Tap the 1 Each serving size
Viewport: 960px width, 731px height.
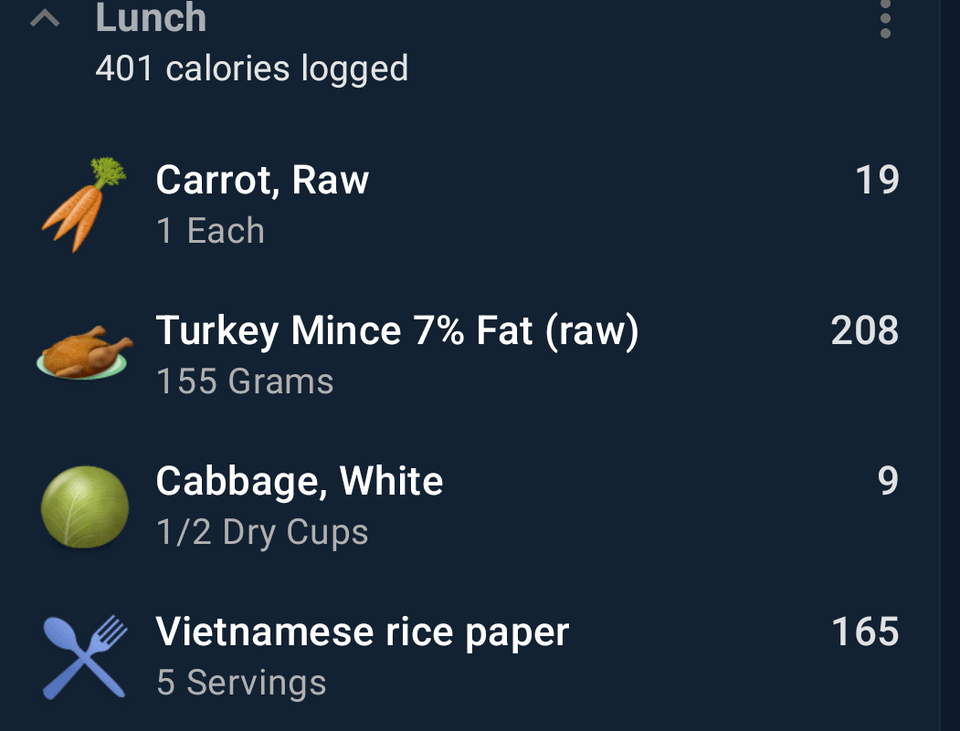click(210, 231)
